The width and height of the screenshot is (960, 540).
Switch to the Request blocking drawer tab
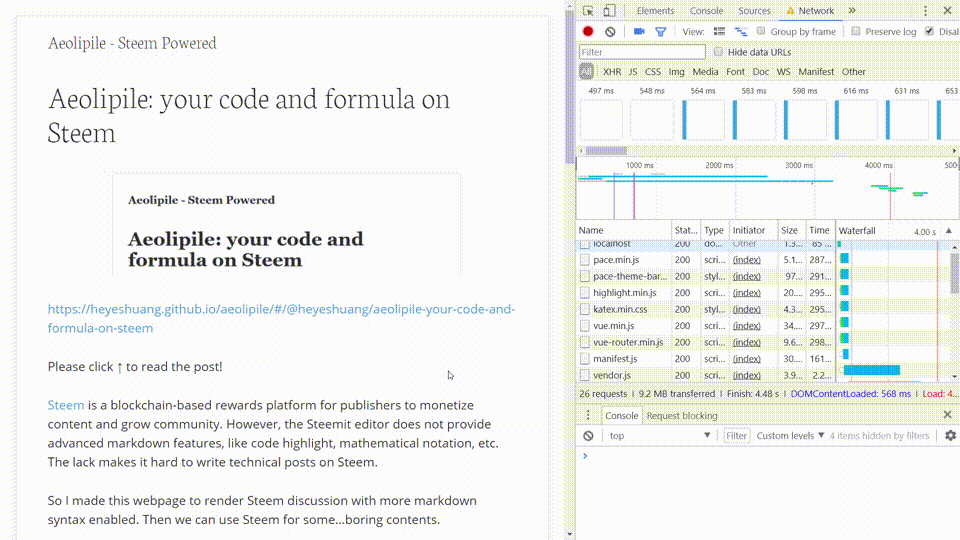click(681, 415)
